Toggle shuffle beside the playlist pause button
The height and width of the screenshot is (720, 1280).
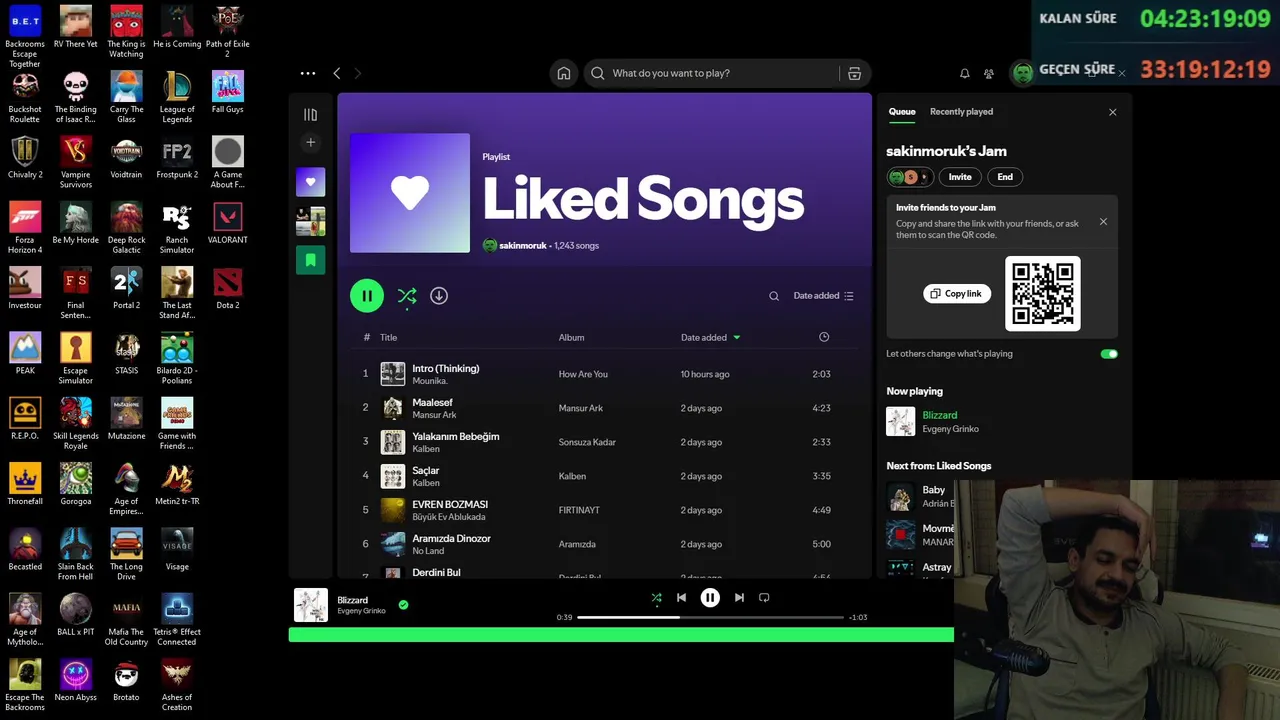pos(407,296)
